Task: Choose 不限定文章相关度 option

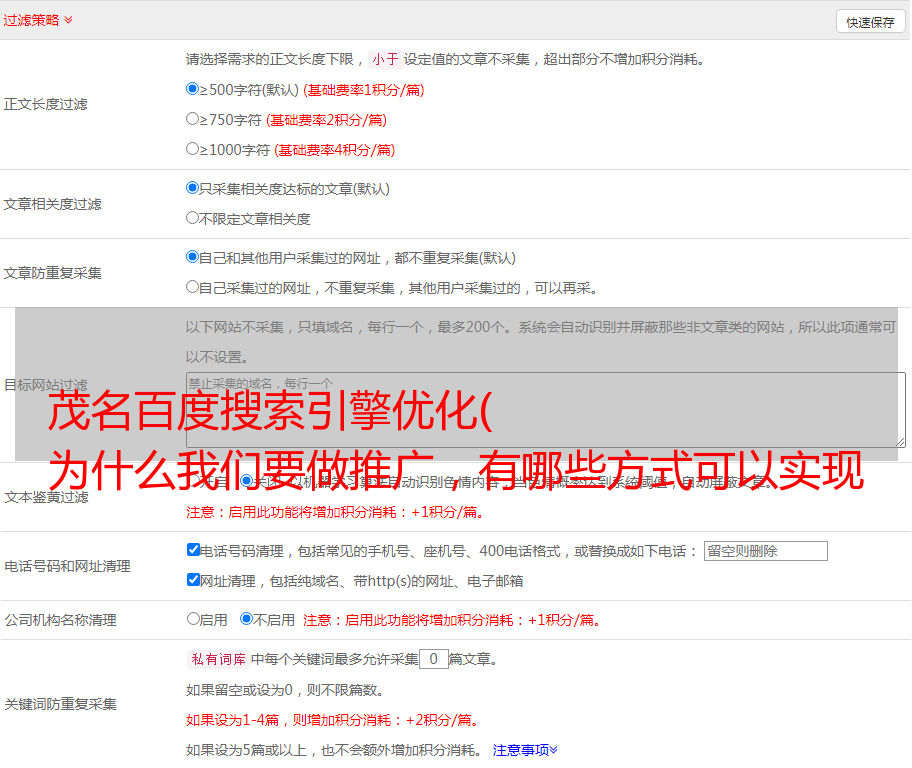Action: click(x=193, y=217)
